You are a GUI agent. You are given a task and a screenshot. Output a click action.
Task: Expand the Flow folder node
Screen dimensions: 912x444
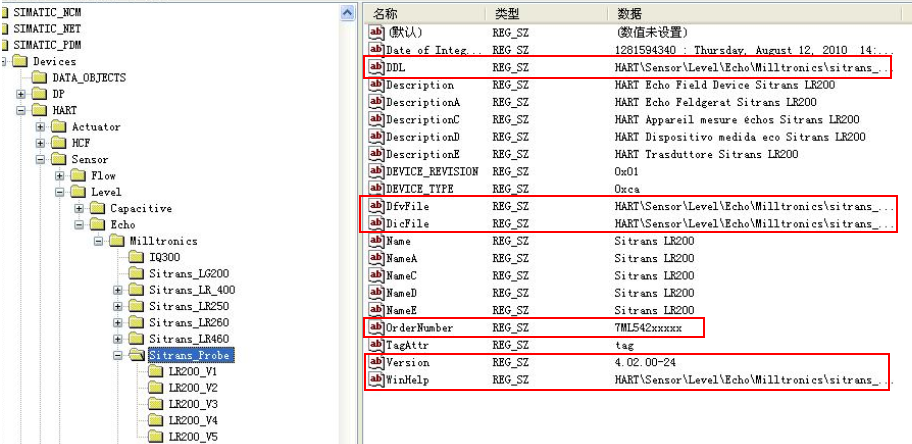pos(59,175)
